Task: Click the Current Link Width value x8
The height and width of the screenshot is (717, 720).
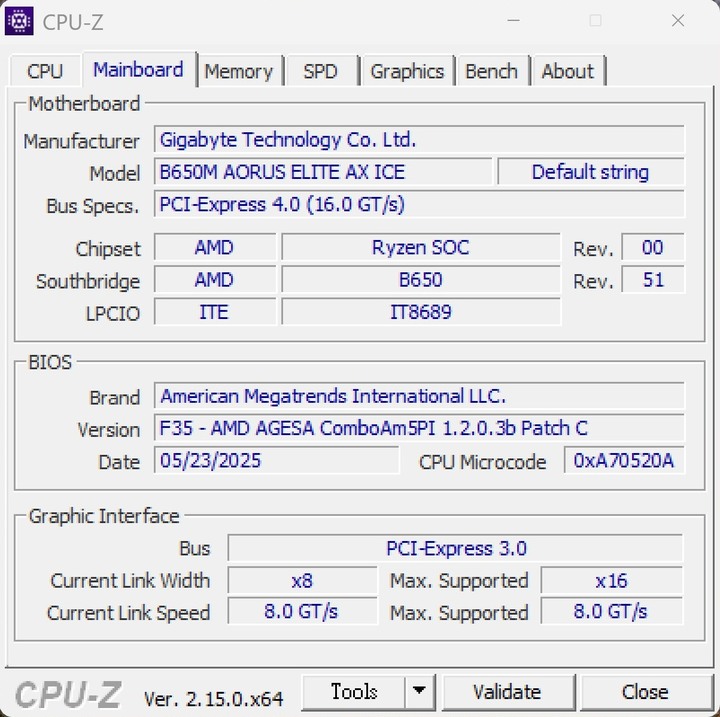Action: [303, 581]
